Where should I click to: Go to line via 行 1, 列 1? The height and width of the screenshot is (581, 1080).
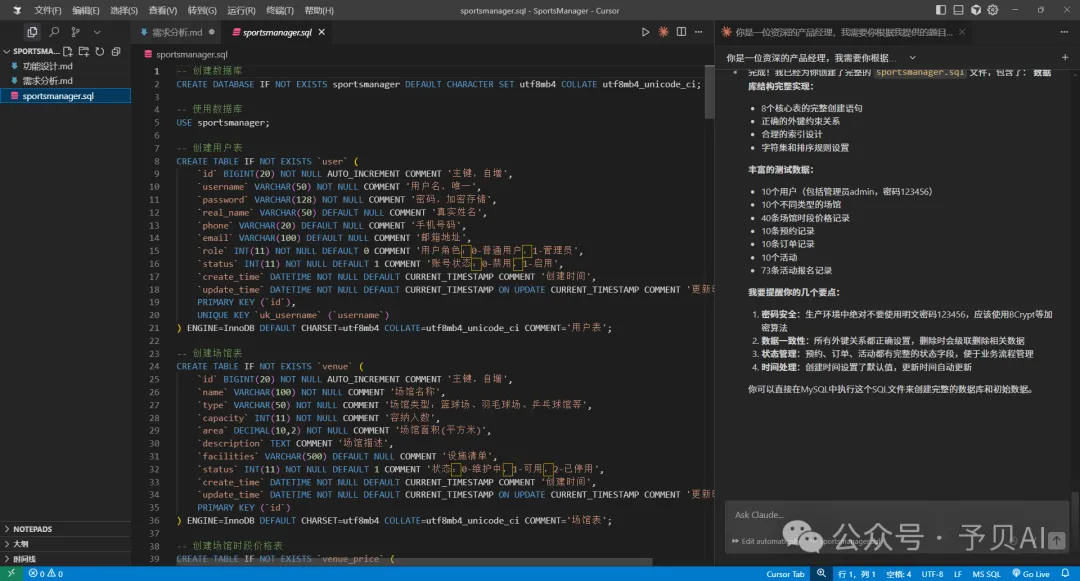[x=857, y=574]
